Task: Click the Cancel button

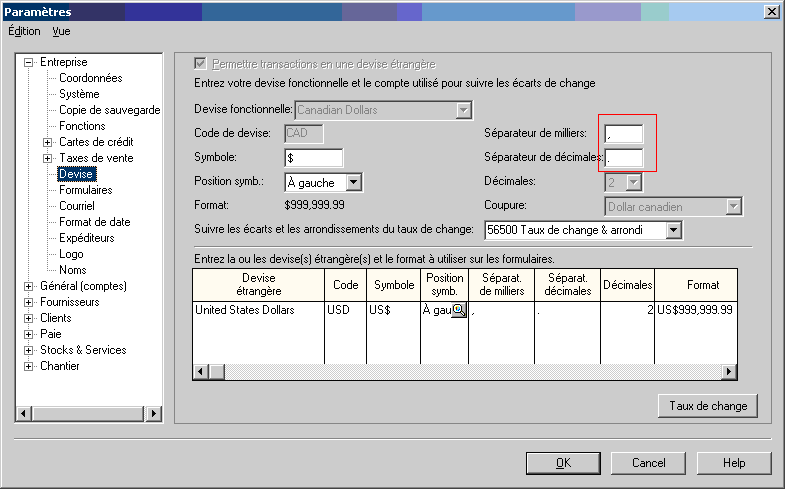Action: point(648,463)
